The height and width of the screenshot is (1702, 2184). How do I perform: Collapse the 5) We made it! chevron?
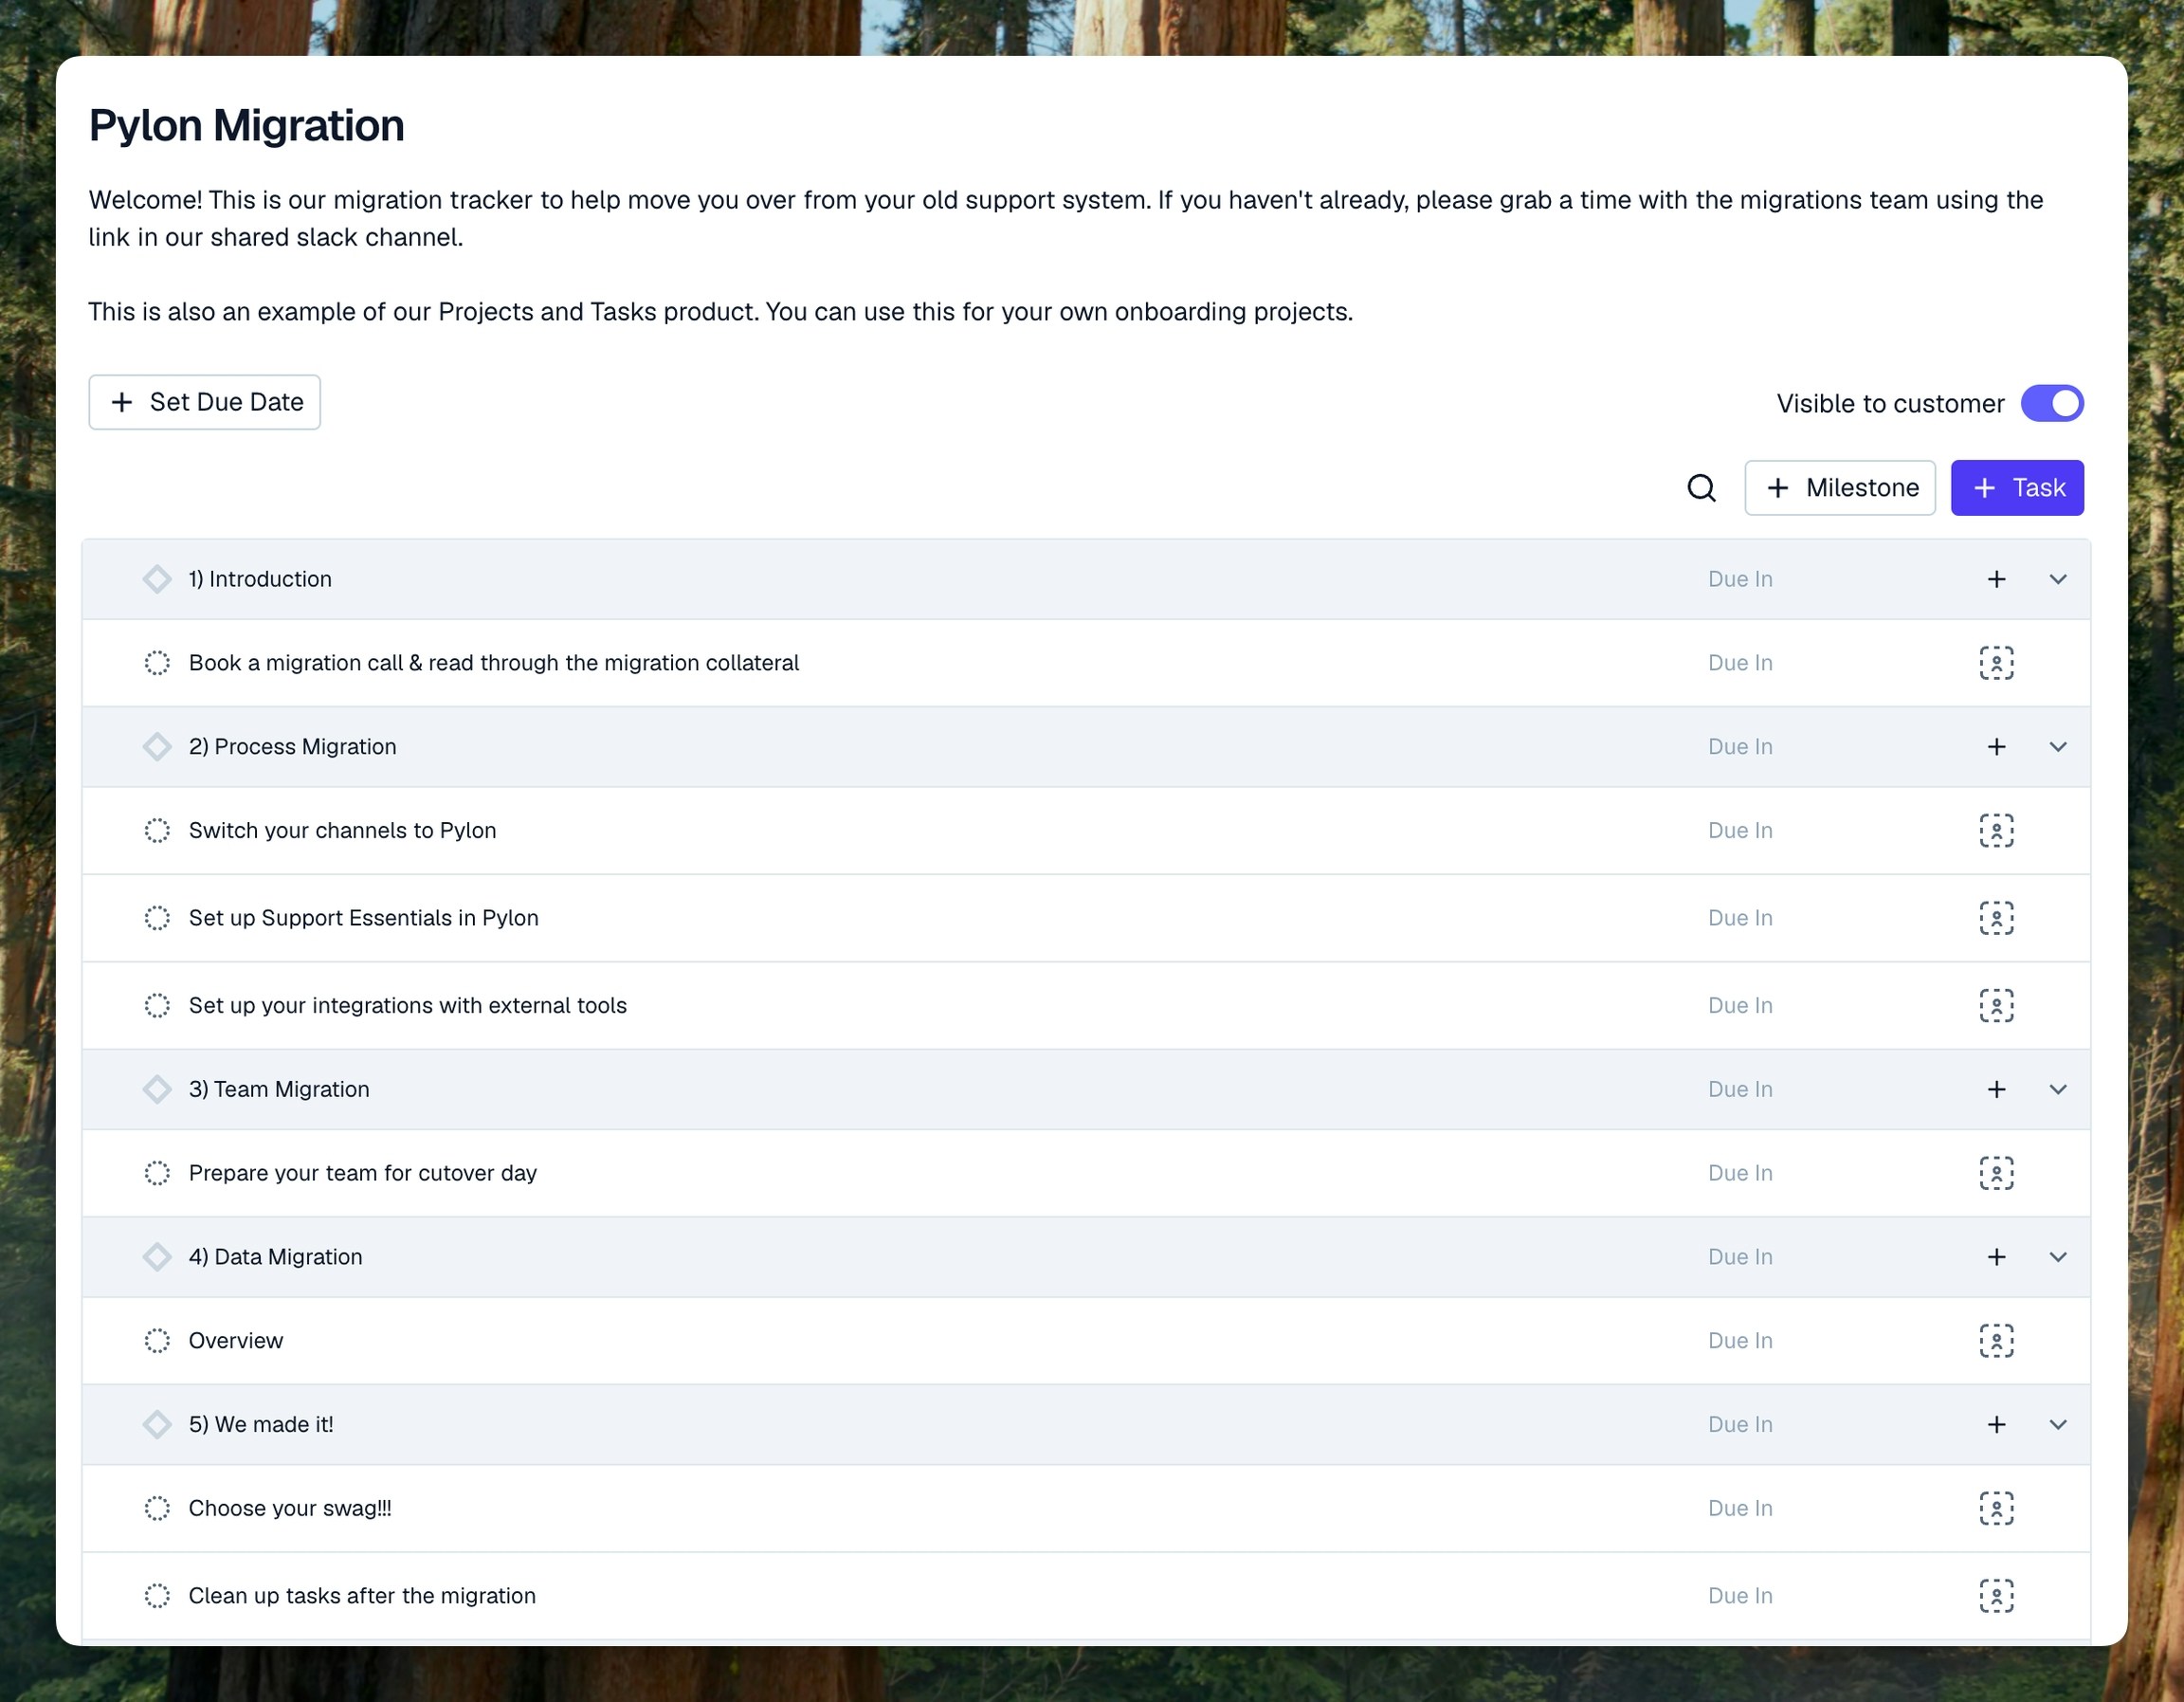click(2058, 1424)
